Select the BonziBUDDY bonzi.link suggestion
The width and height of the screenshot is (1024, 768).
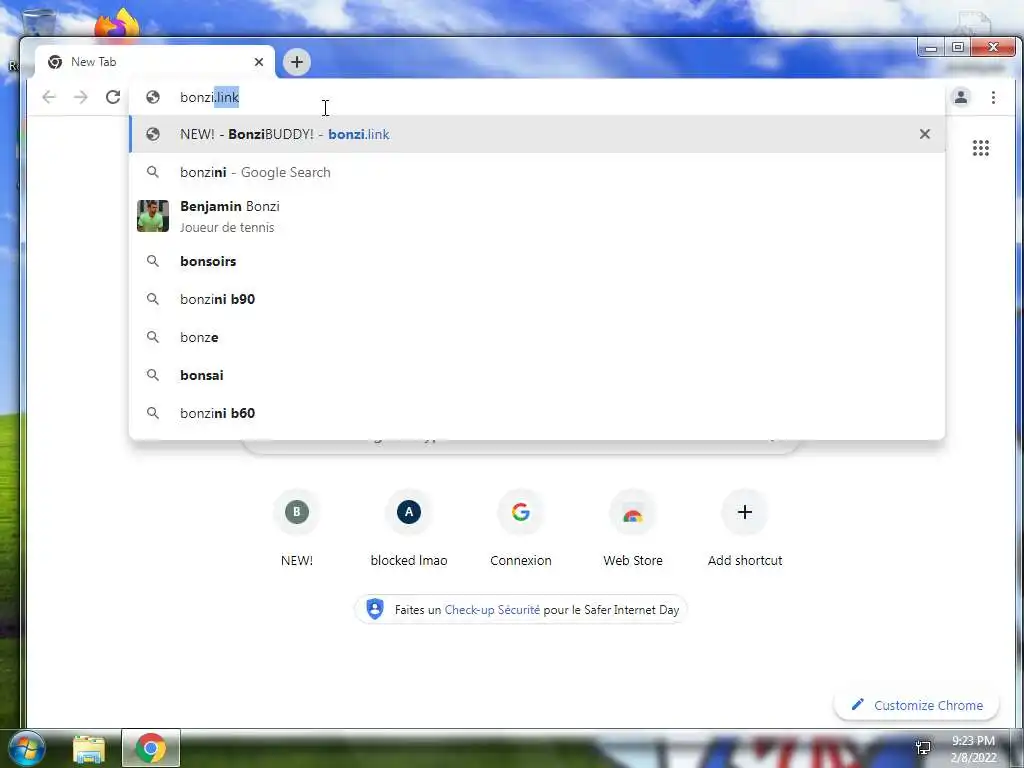(537, 134)
